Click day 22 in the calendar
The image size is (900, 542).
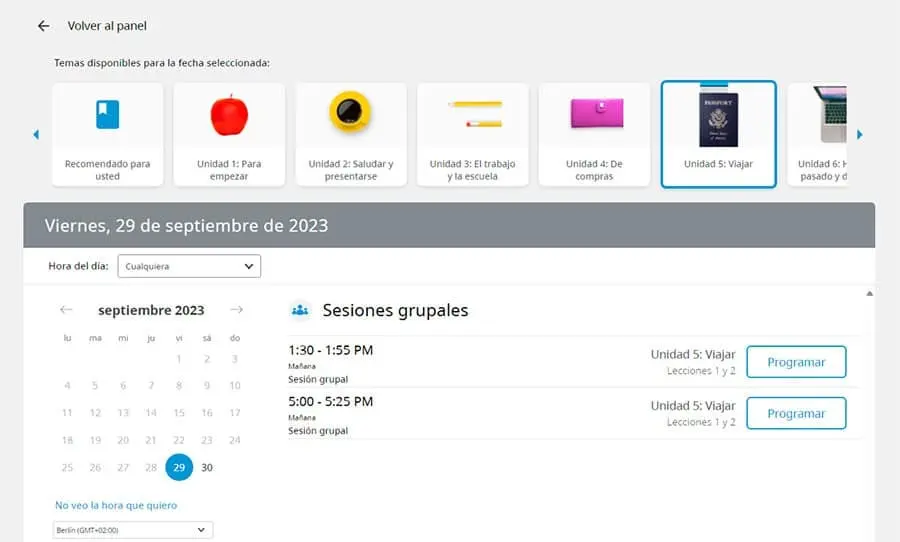[179, 440]
